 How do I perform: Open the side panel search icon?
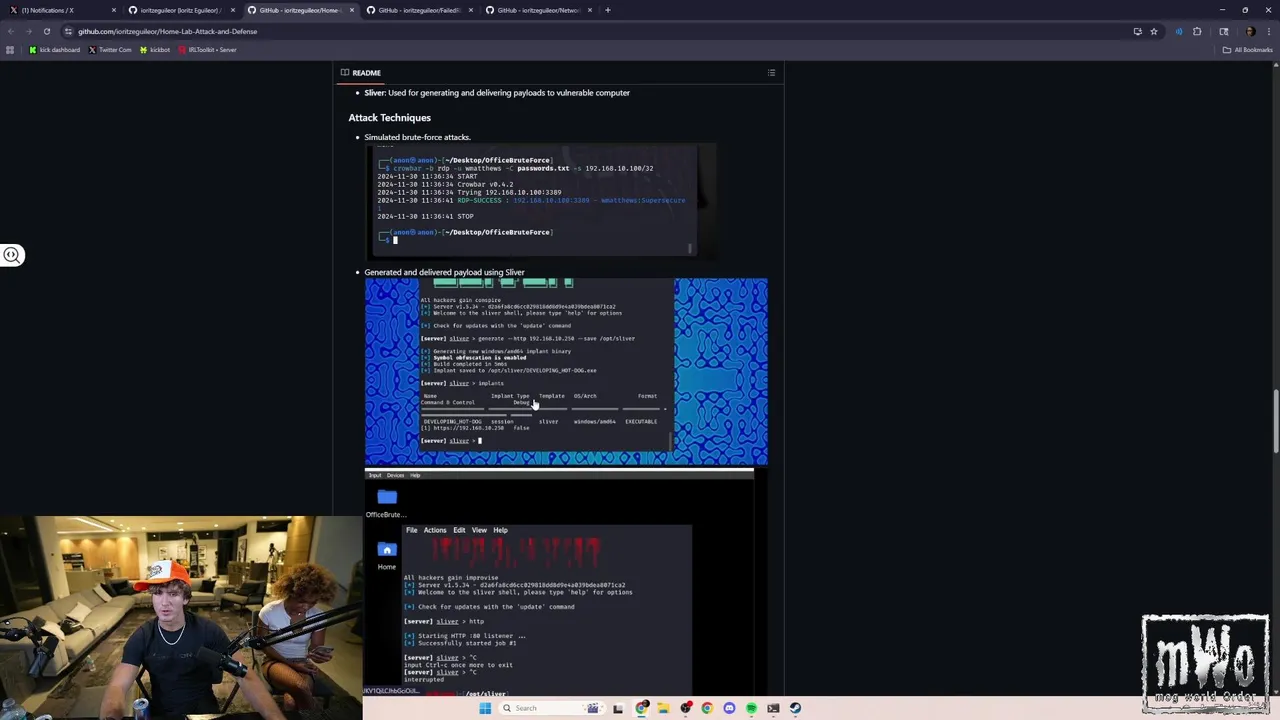point(1223,31)
